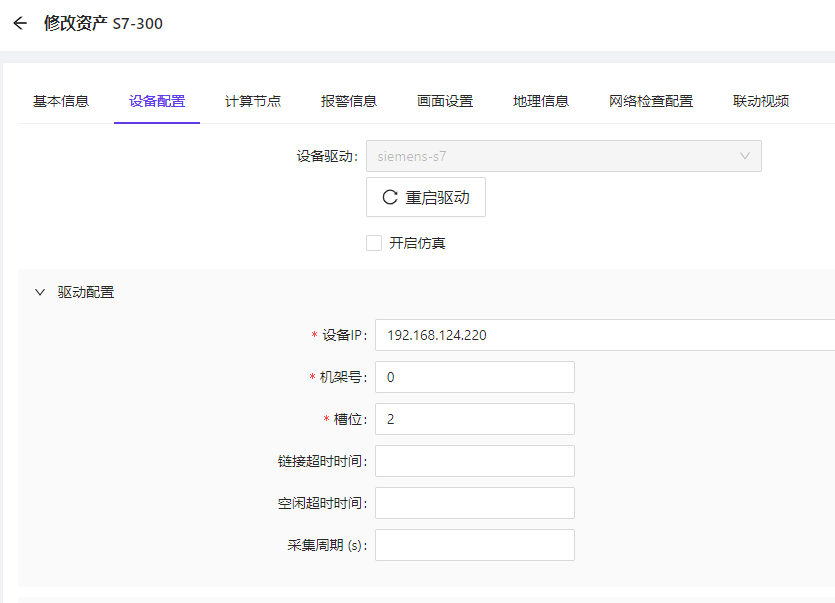Focus the 空闲超时时间 input field
Image resolution: width=835 pixels, height=603 pixels.
pos(475,503)
